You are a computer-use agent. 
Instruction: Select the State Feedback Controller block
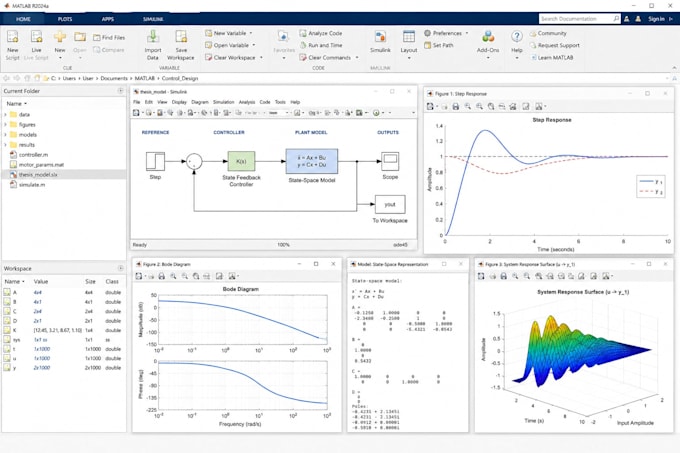pyautogui.click(x=241, y=161)
